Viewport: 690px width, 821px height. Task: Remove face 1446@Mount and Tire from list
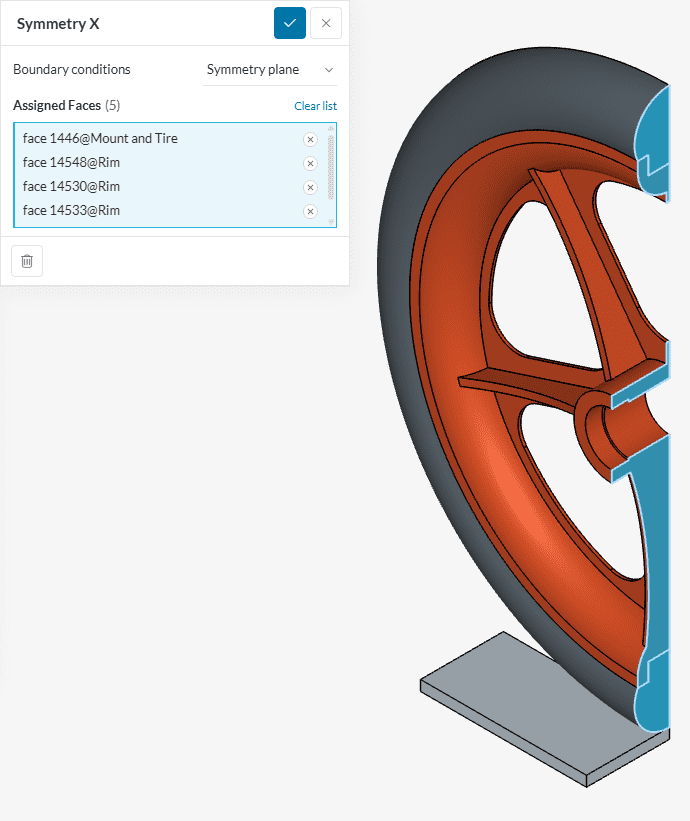tap(310, 139)
